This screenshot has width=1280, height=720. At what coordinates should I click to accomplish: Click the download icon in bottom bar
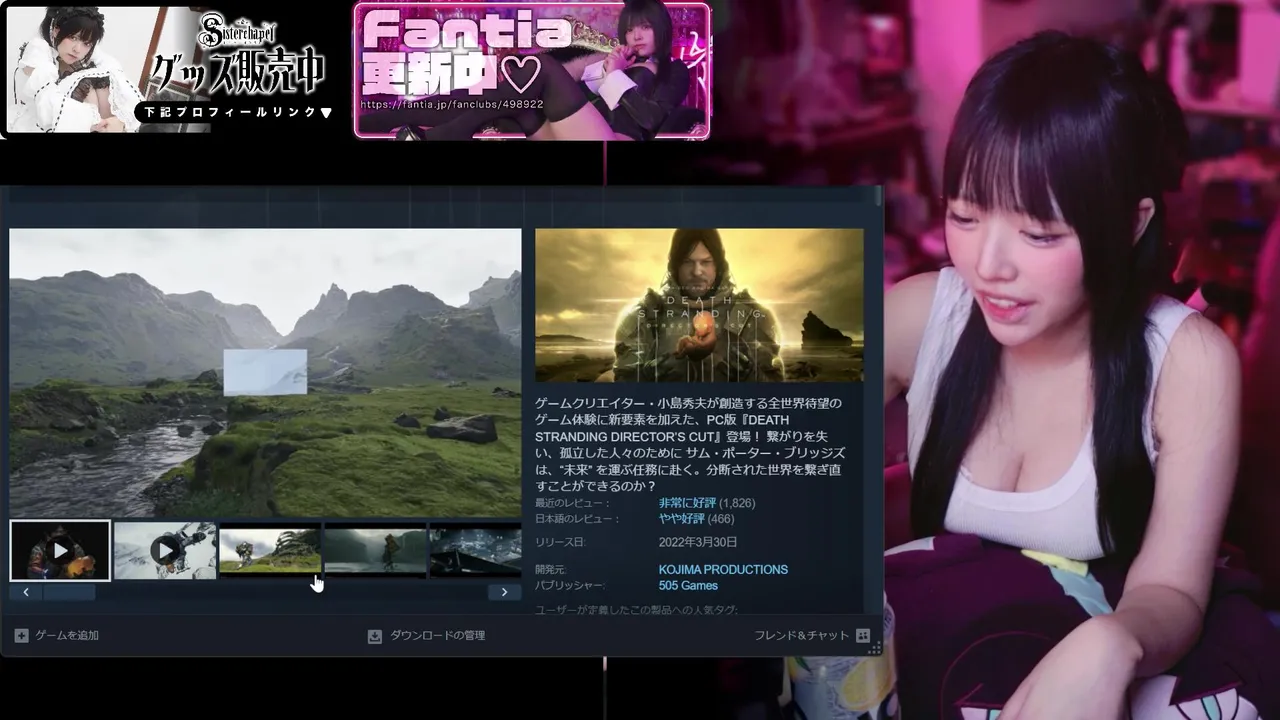[x=375, y=635]
